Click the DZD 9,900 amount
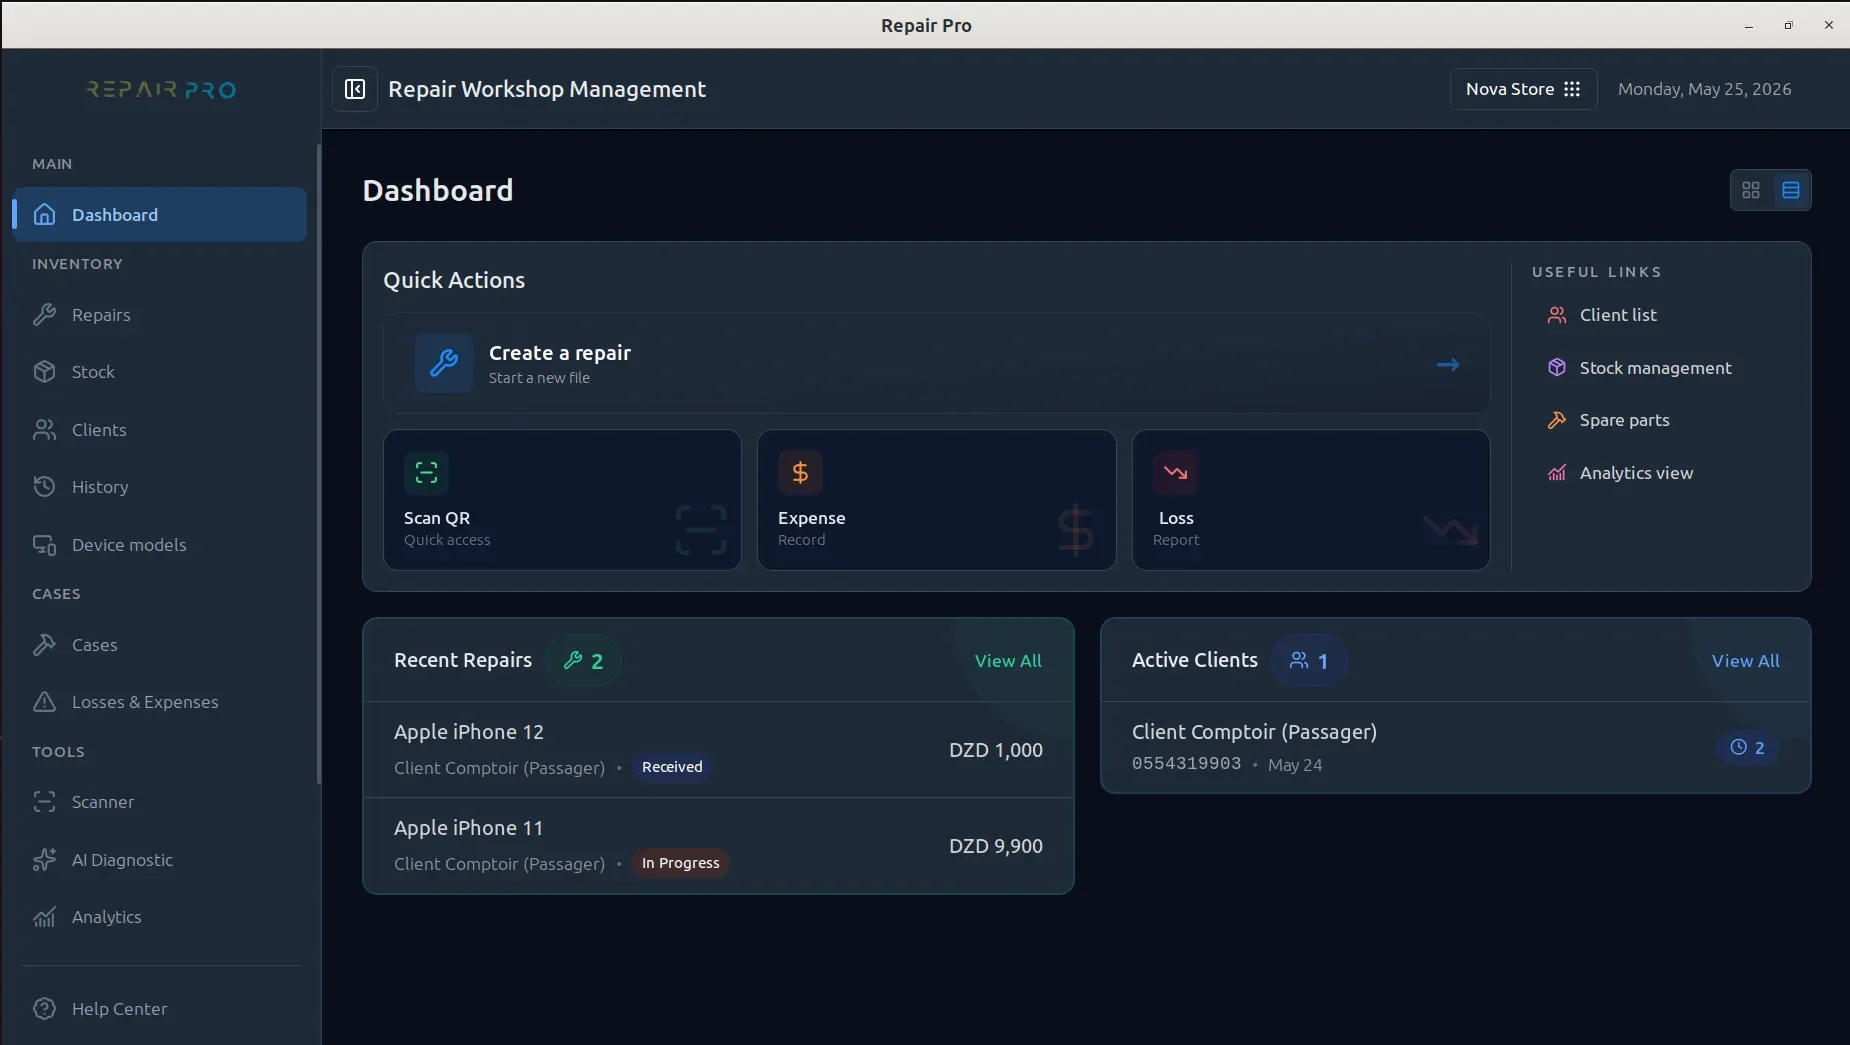Screen dimensions: 1850x1045 point(996,846)
